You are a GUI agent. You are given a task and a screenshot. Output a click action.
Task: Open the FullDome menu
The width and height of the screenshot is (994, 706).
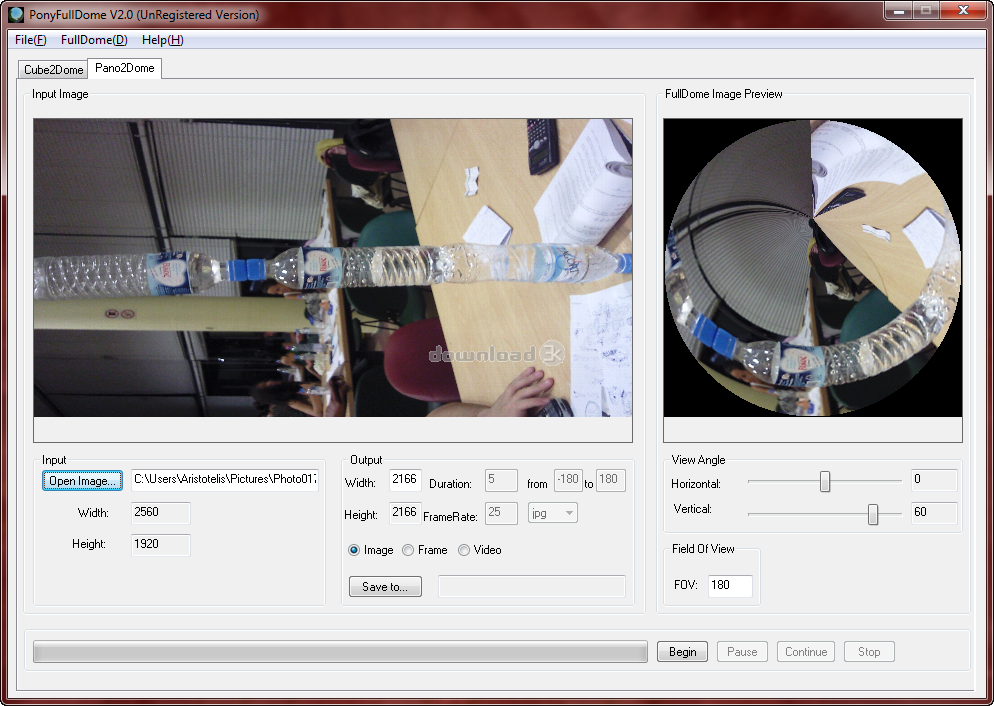(94, 40)
